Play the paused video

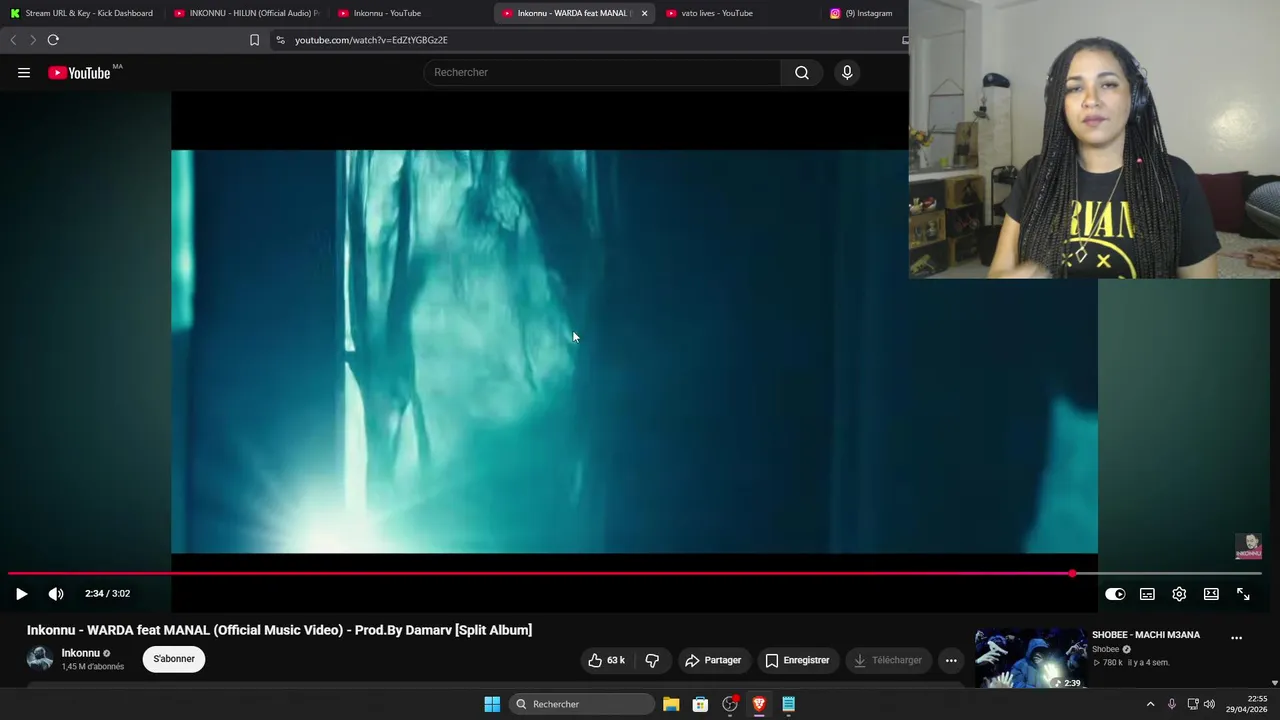coord(21,594)
